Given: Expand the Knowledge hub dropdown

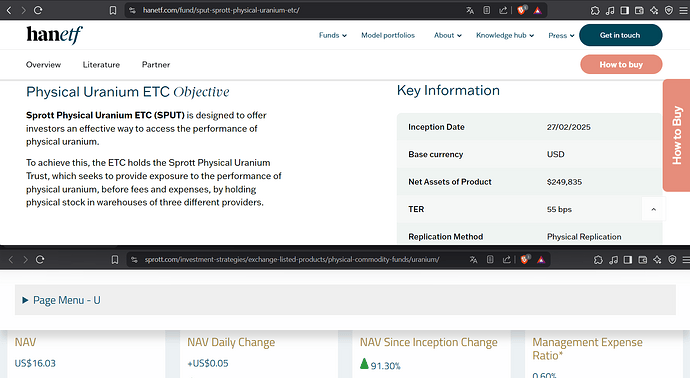Looking at the screenshot, I should [x=505, y=35].
